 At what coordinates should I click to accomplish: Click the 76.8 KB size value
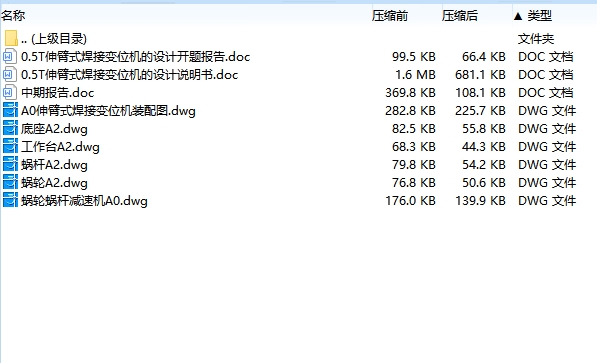[414, 182]
